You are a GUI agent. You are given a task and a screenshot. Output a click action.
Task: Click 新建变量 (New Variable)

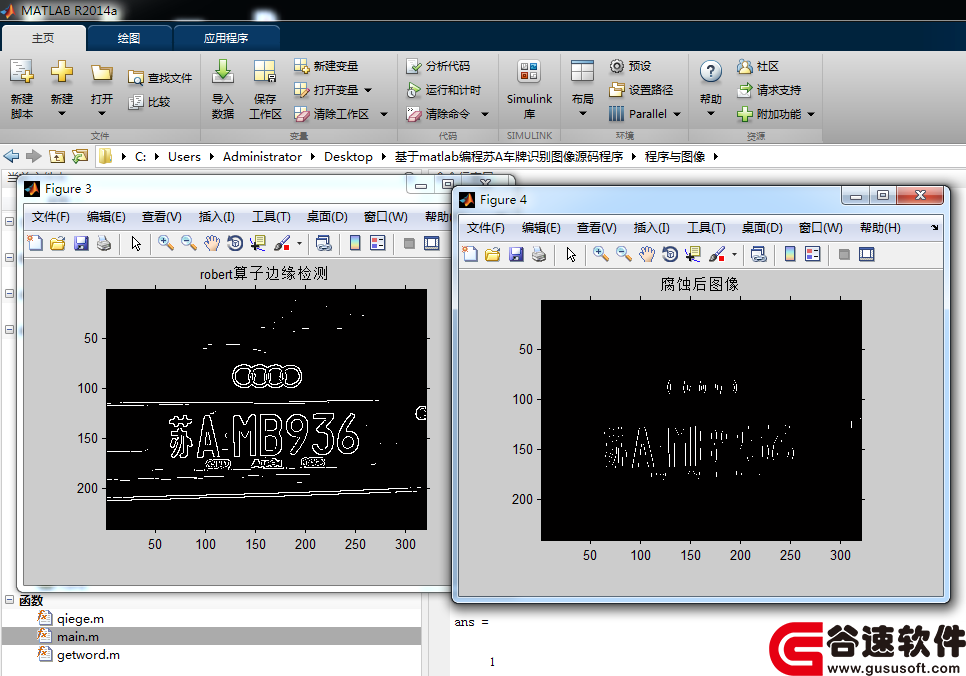[326, 66]
